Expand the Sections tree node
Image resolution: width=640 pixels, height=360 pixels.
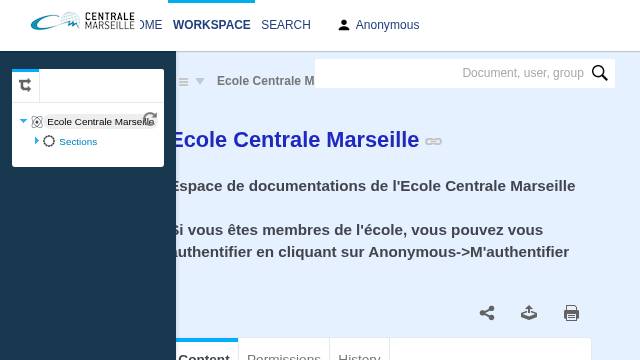pos(36,141)
